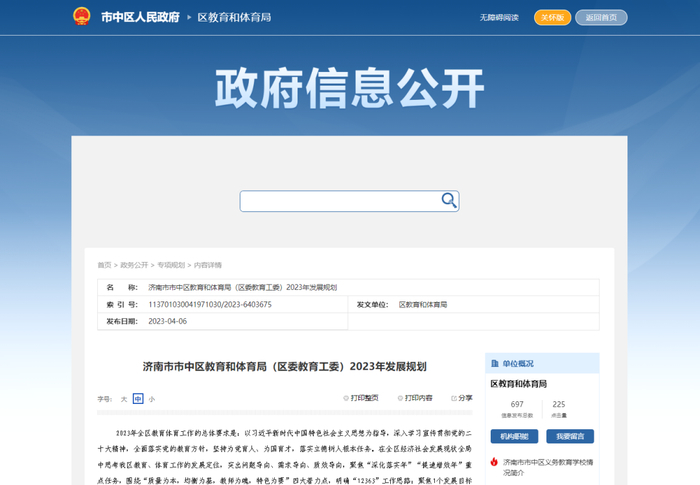Switch to 关怀版 care mode
The image size is (700, 485).
click(x=552, y=17)
